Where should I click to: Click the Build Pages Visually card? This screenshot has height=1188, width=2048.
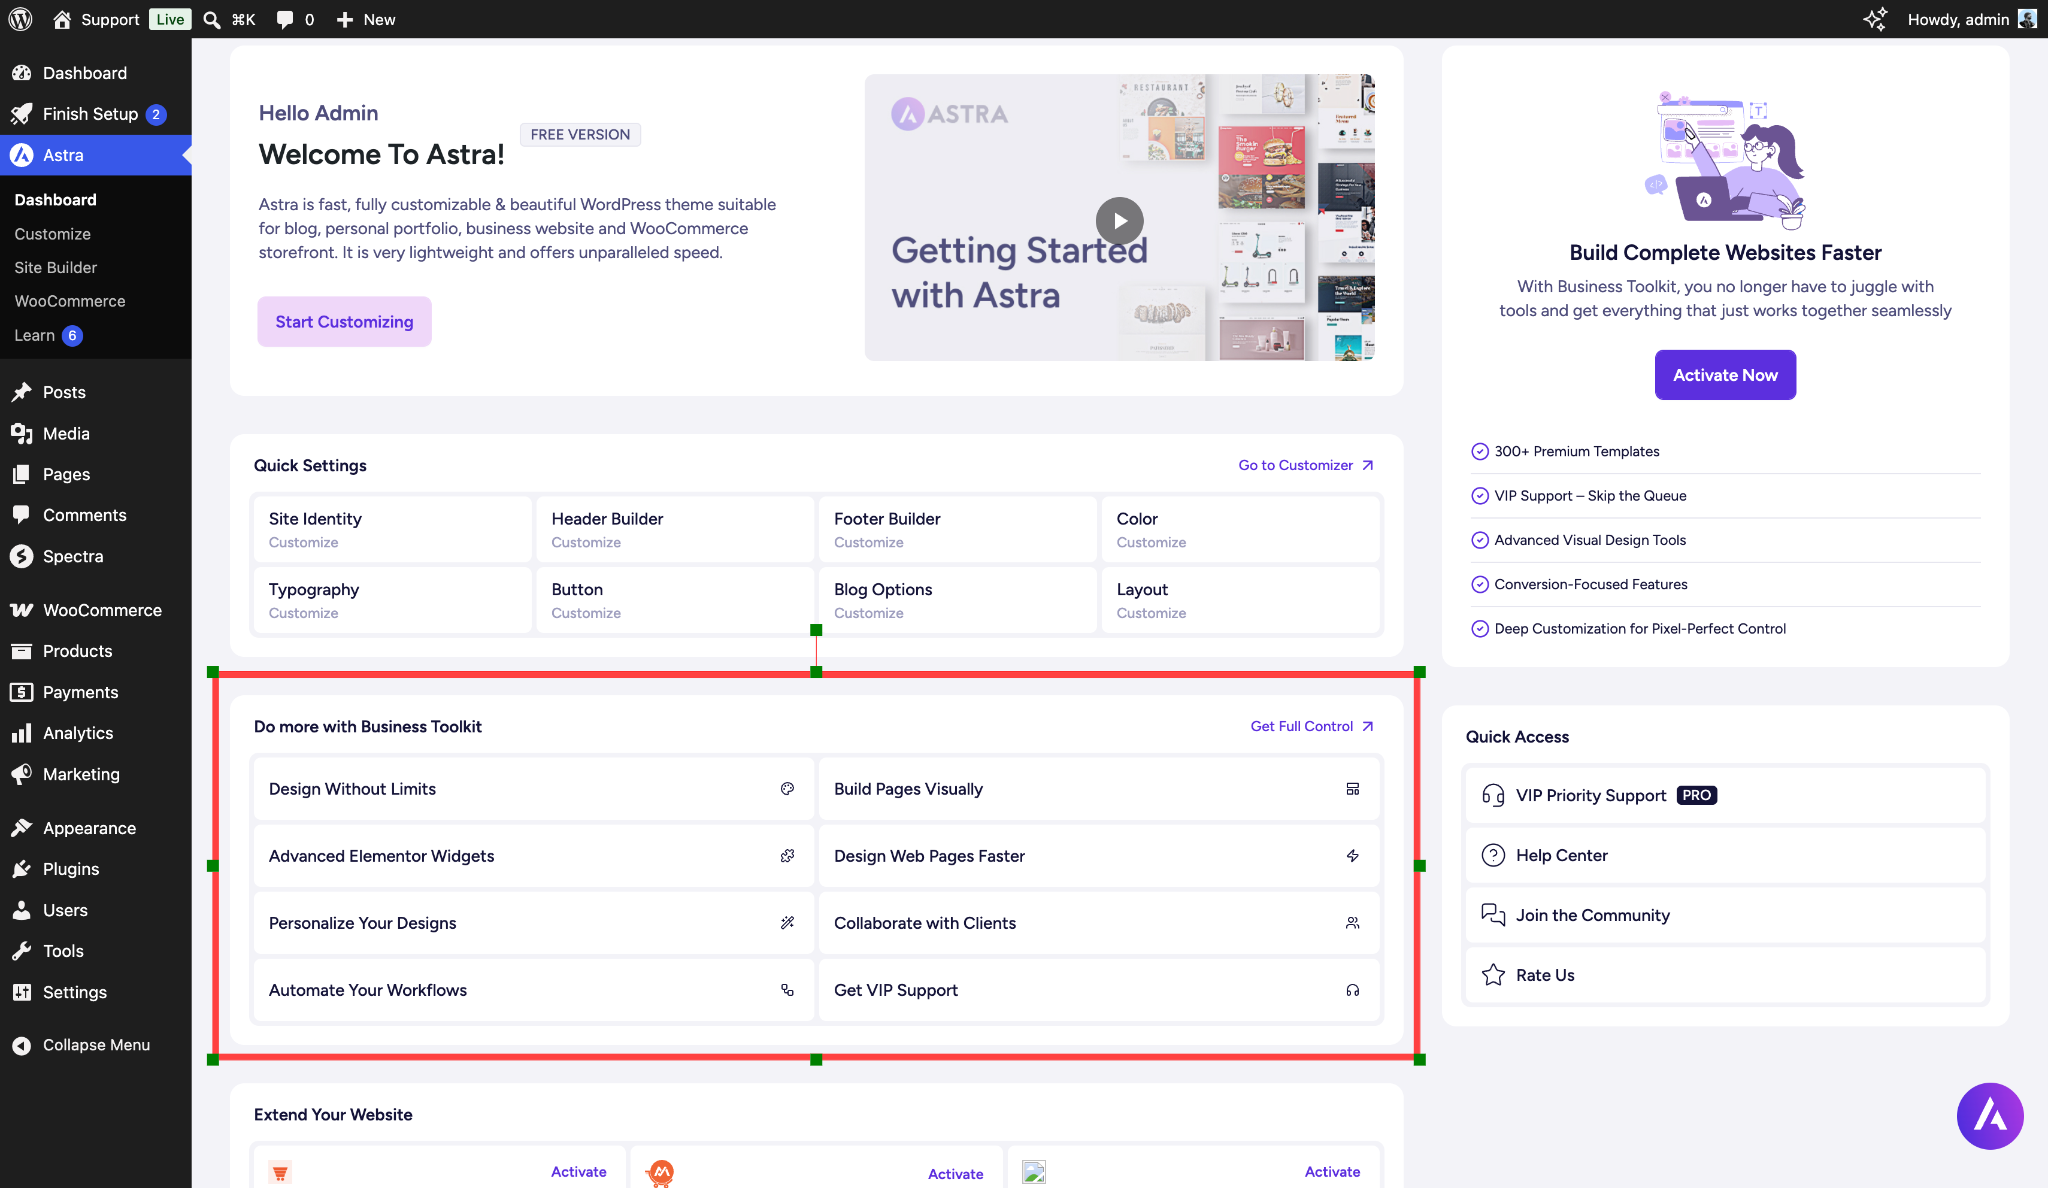tap(1099, 789)
